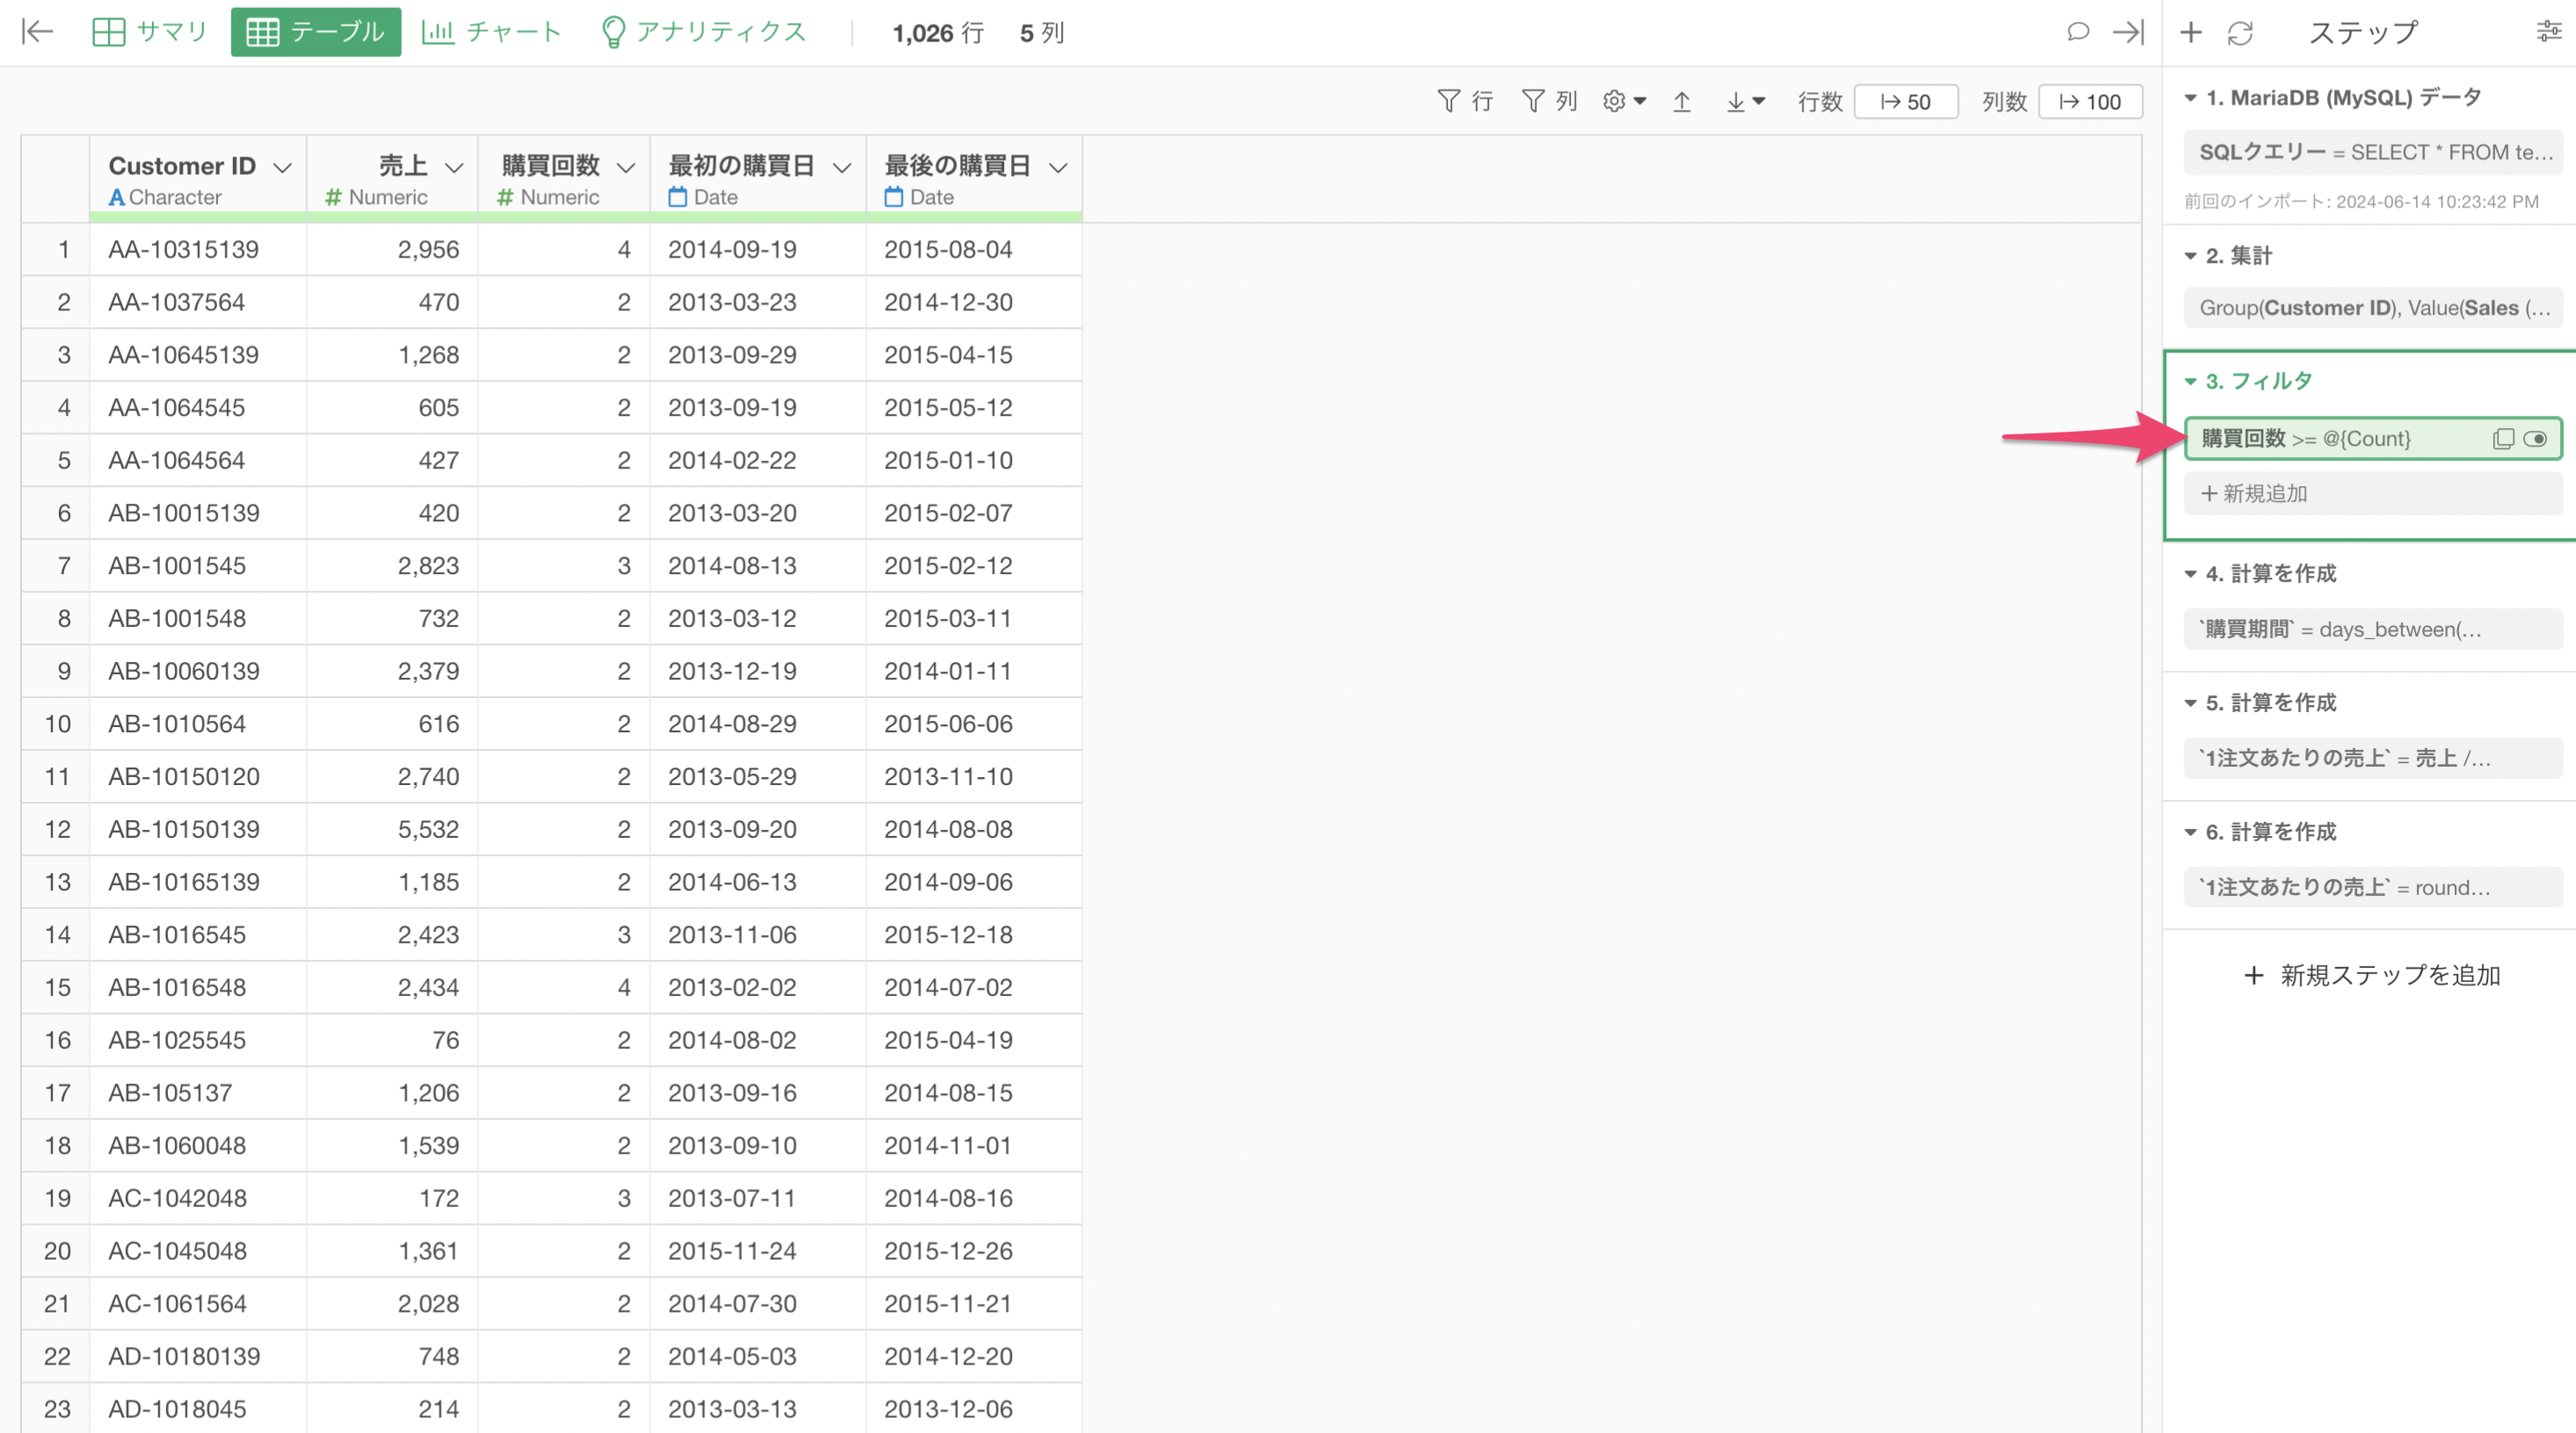This screenshot has width=2576, height=1433.
Task: Collapse step 2 集計
Action: [x=2190, y=256]
